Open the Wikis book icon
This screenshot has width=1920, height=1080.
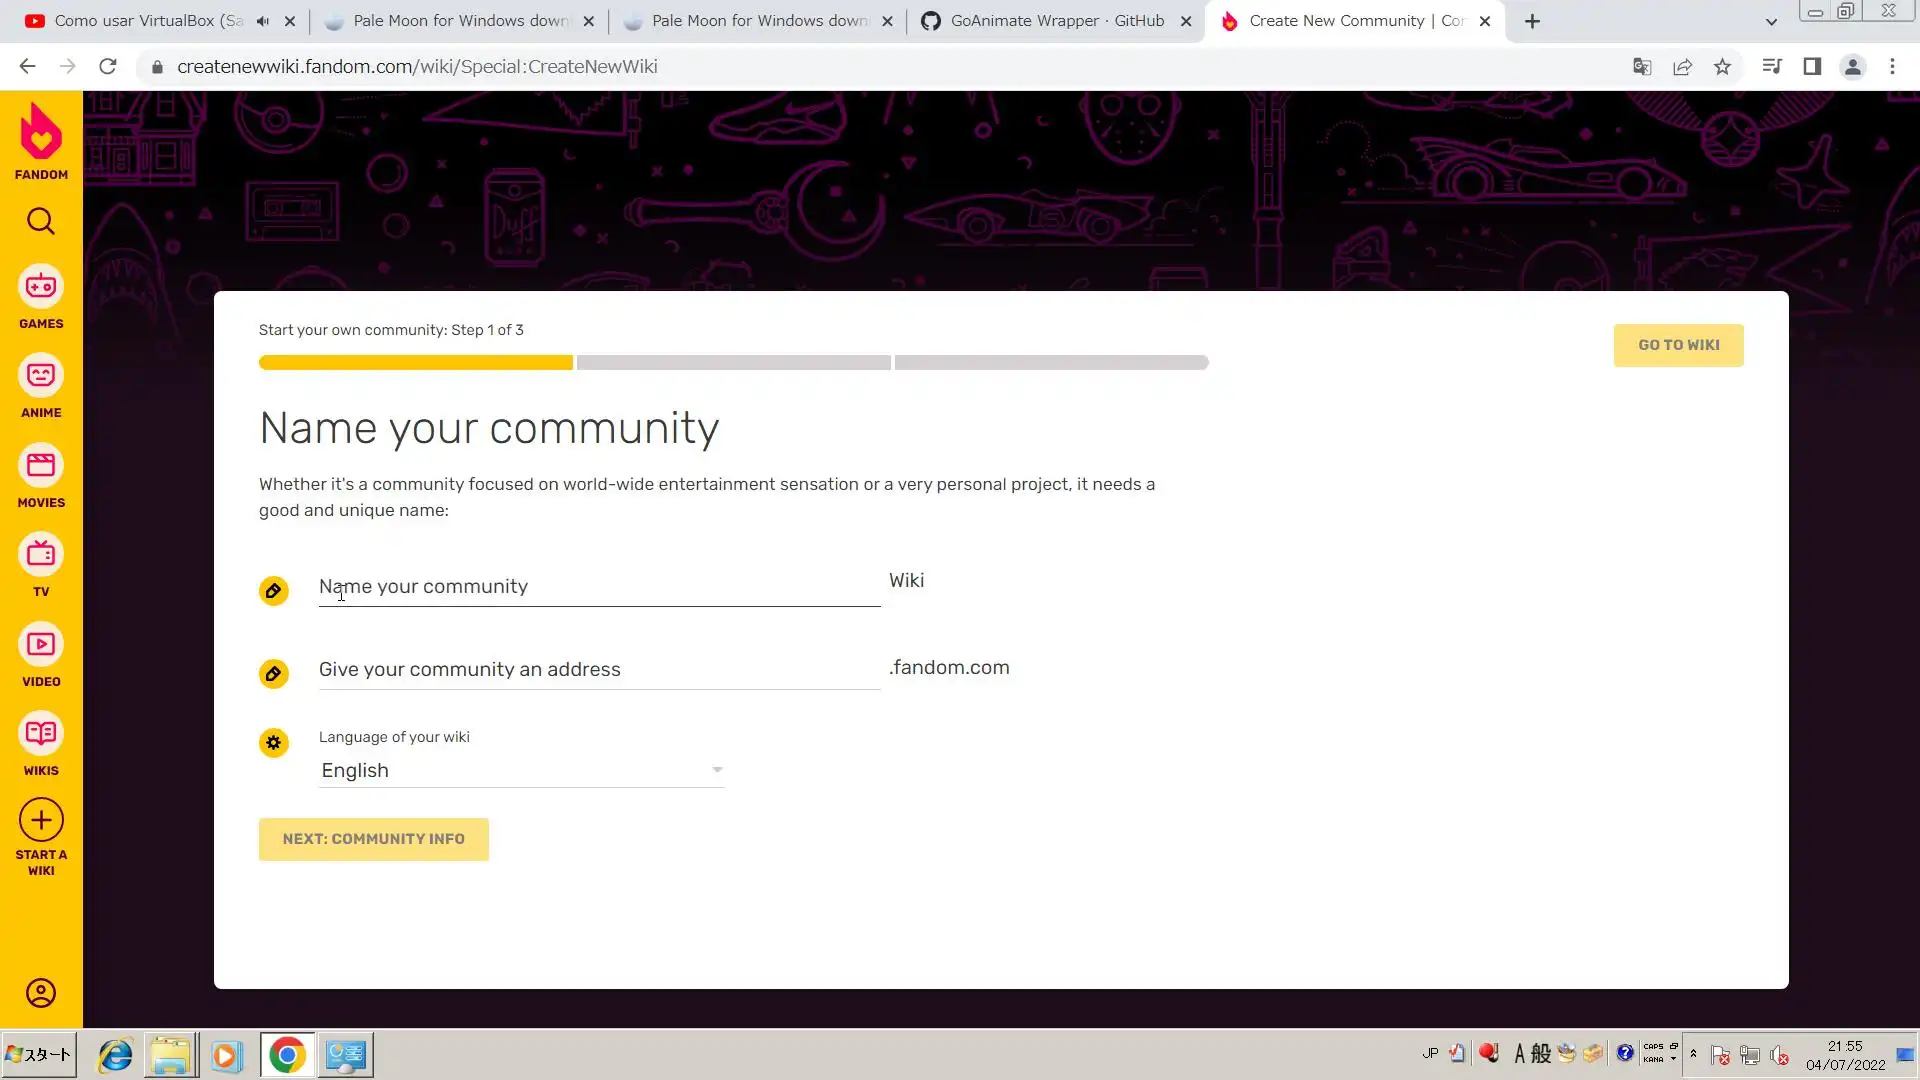click(41, 734)
